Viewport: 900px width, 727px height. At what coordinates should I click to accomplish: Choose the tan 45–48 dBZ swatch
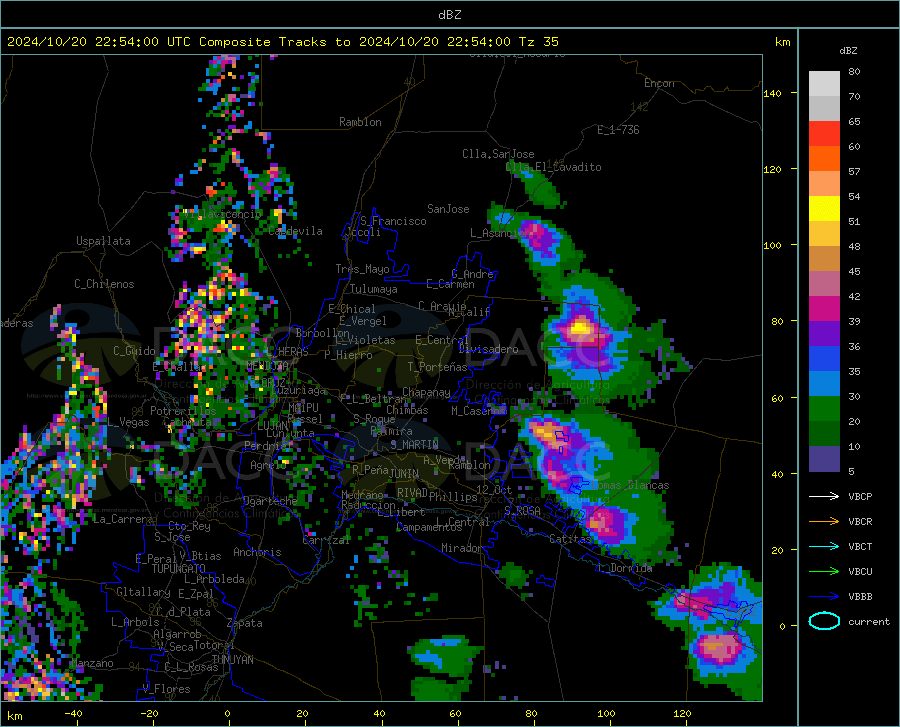824,259
